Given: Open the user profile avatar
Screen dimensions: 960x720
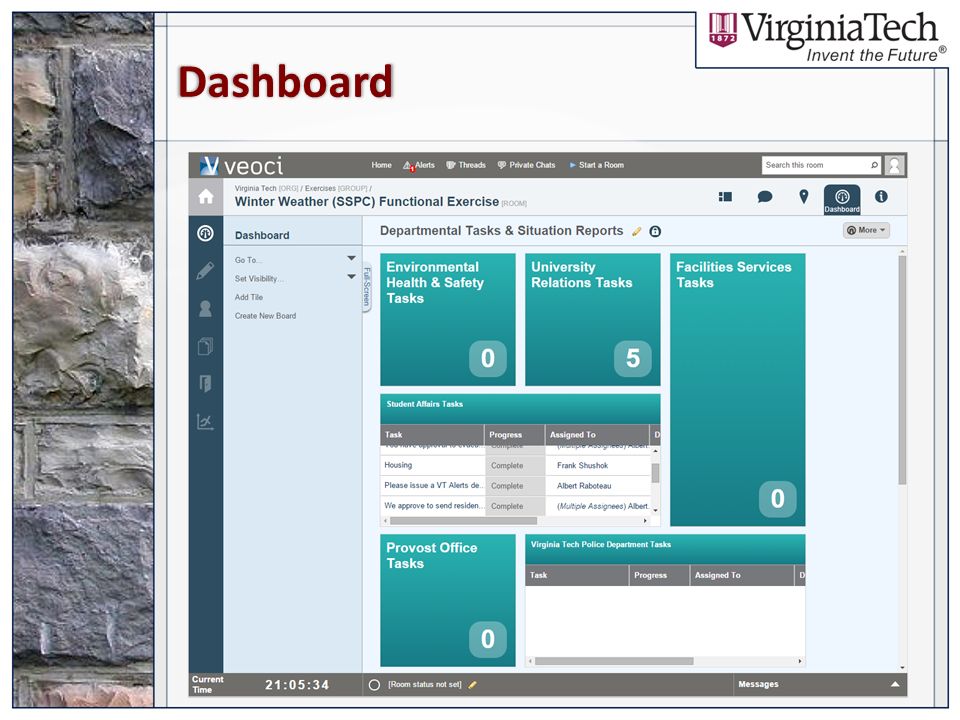Looking at the screenshot, I should click(x=894, y=165).
